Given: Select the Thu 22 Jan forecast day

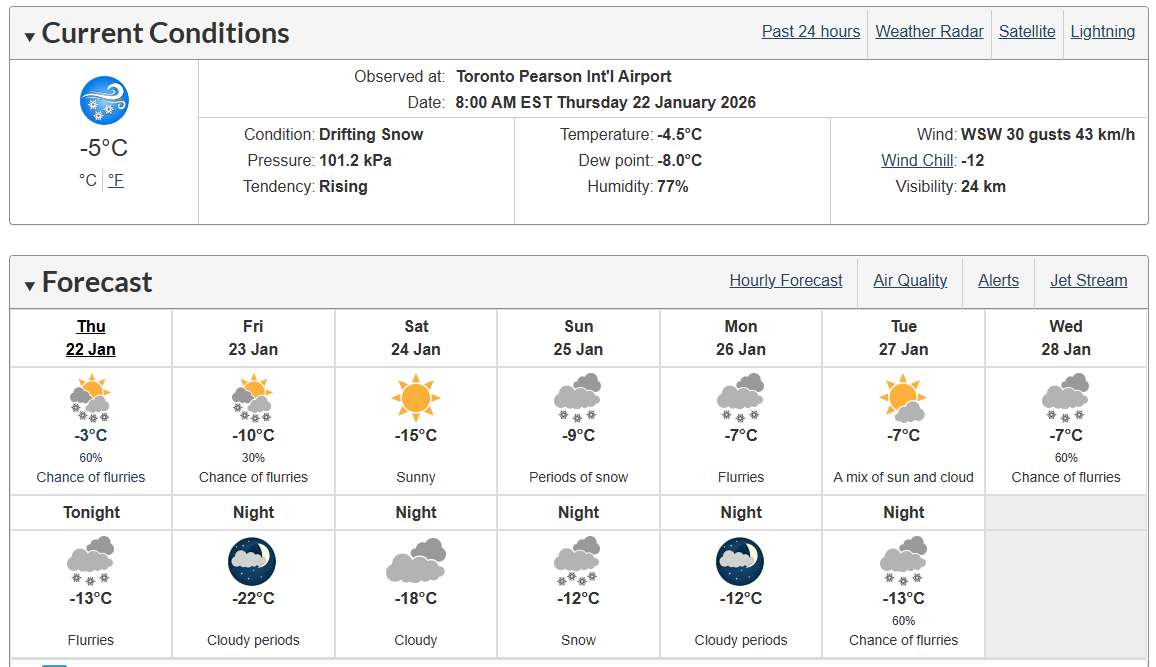Looking at the screenshot, I should pyautogui.click(x=91, y=338).
